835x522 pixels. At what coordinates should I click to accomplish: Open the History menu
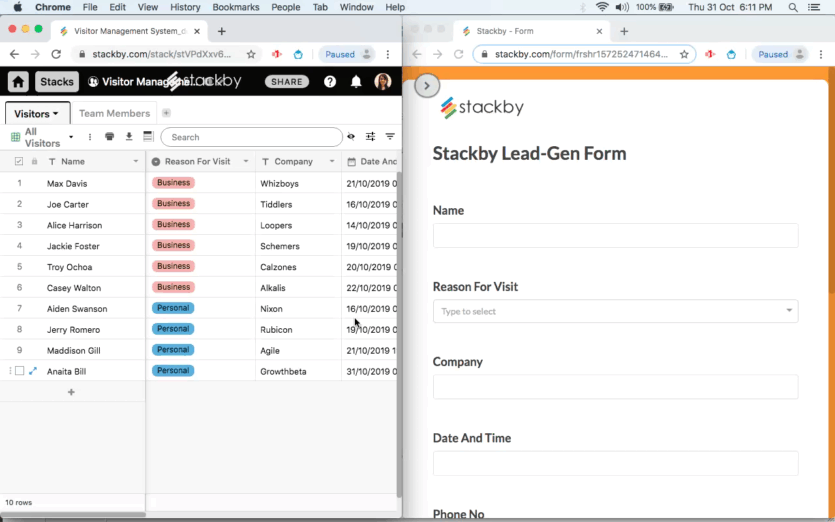coord(185,7)
